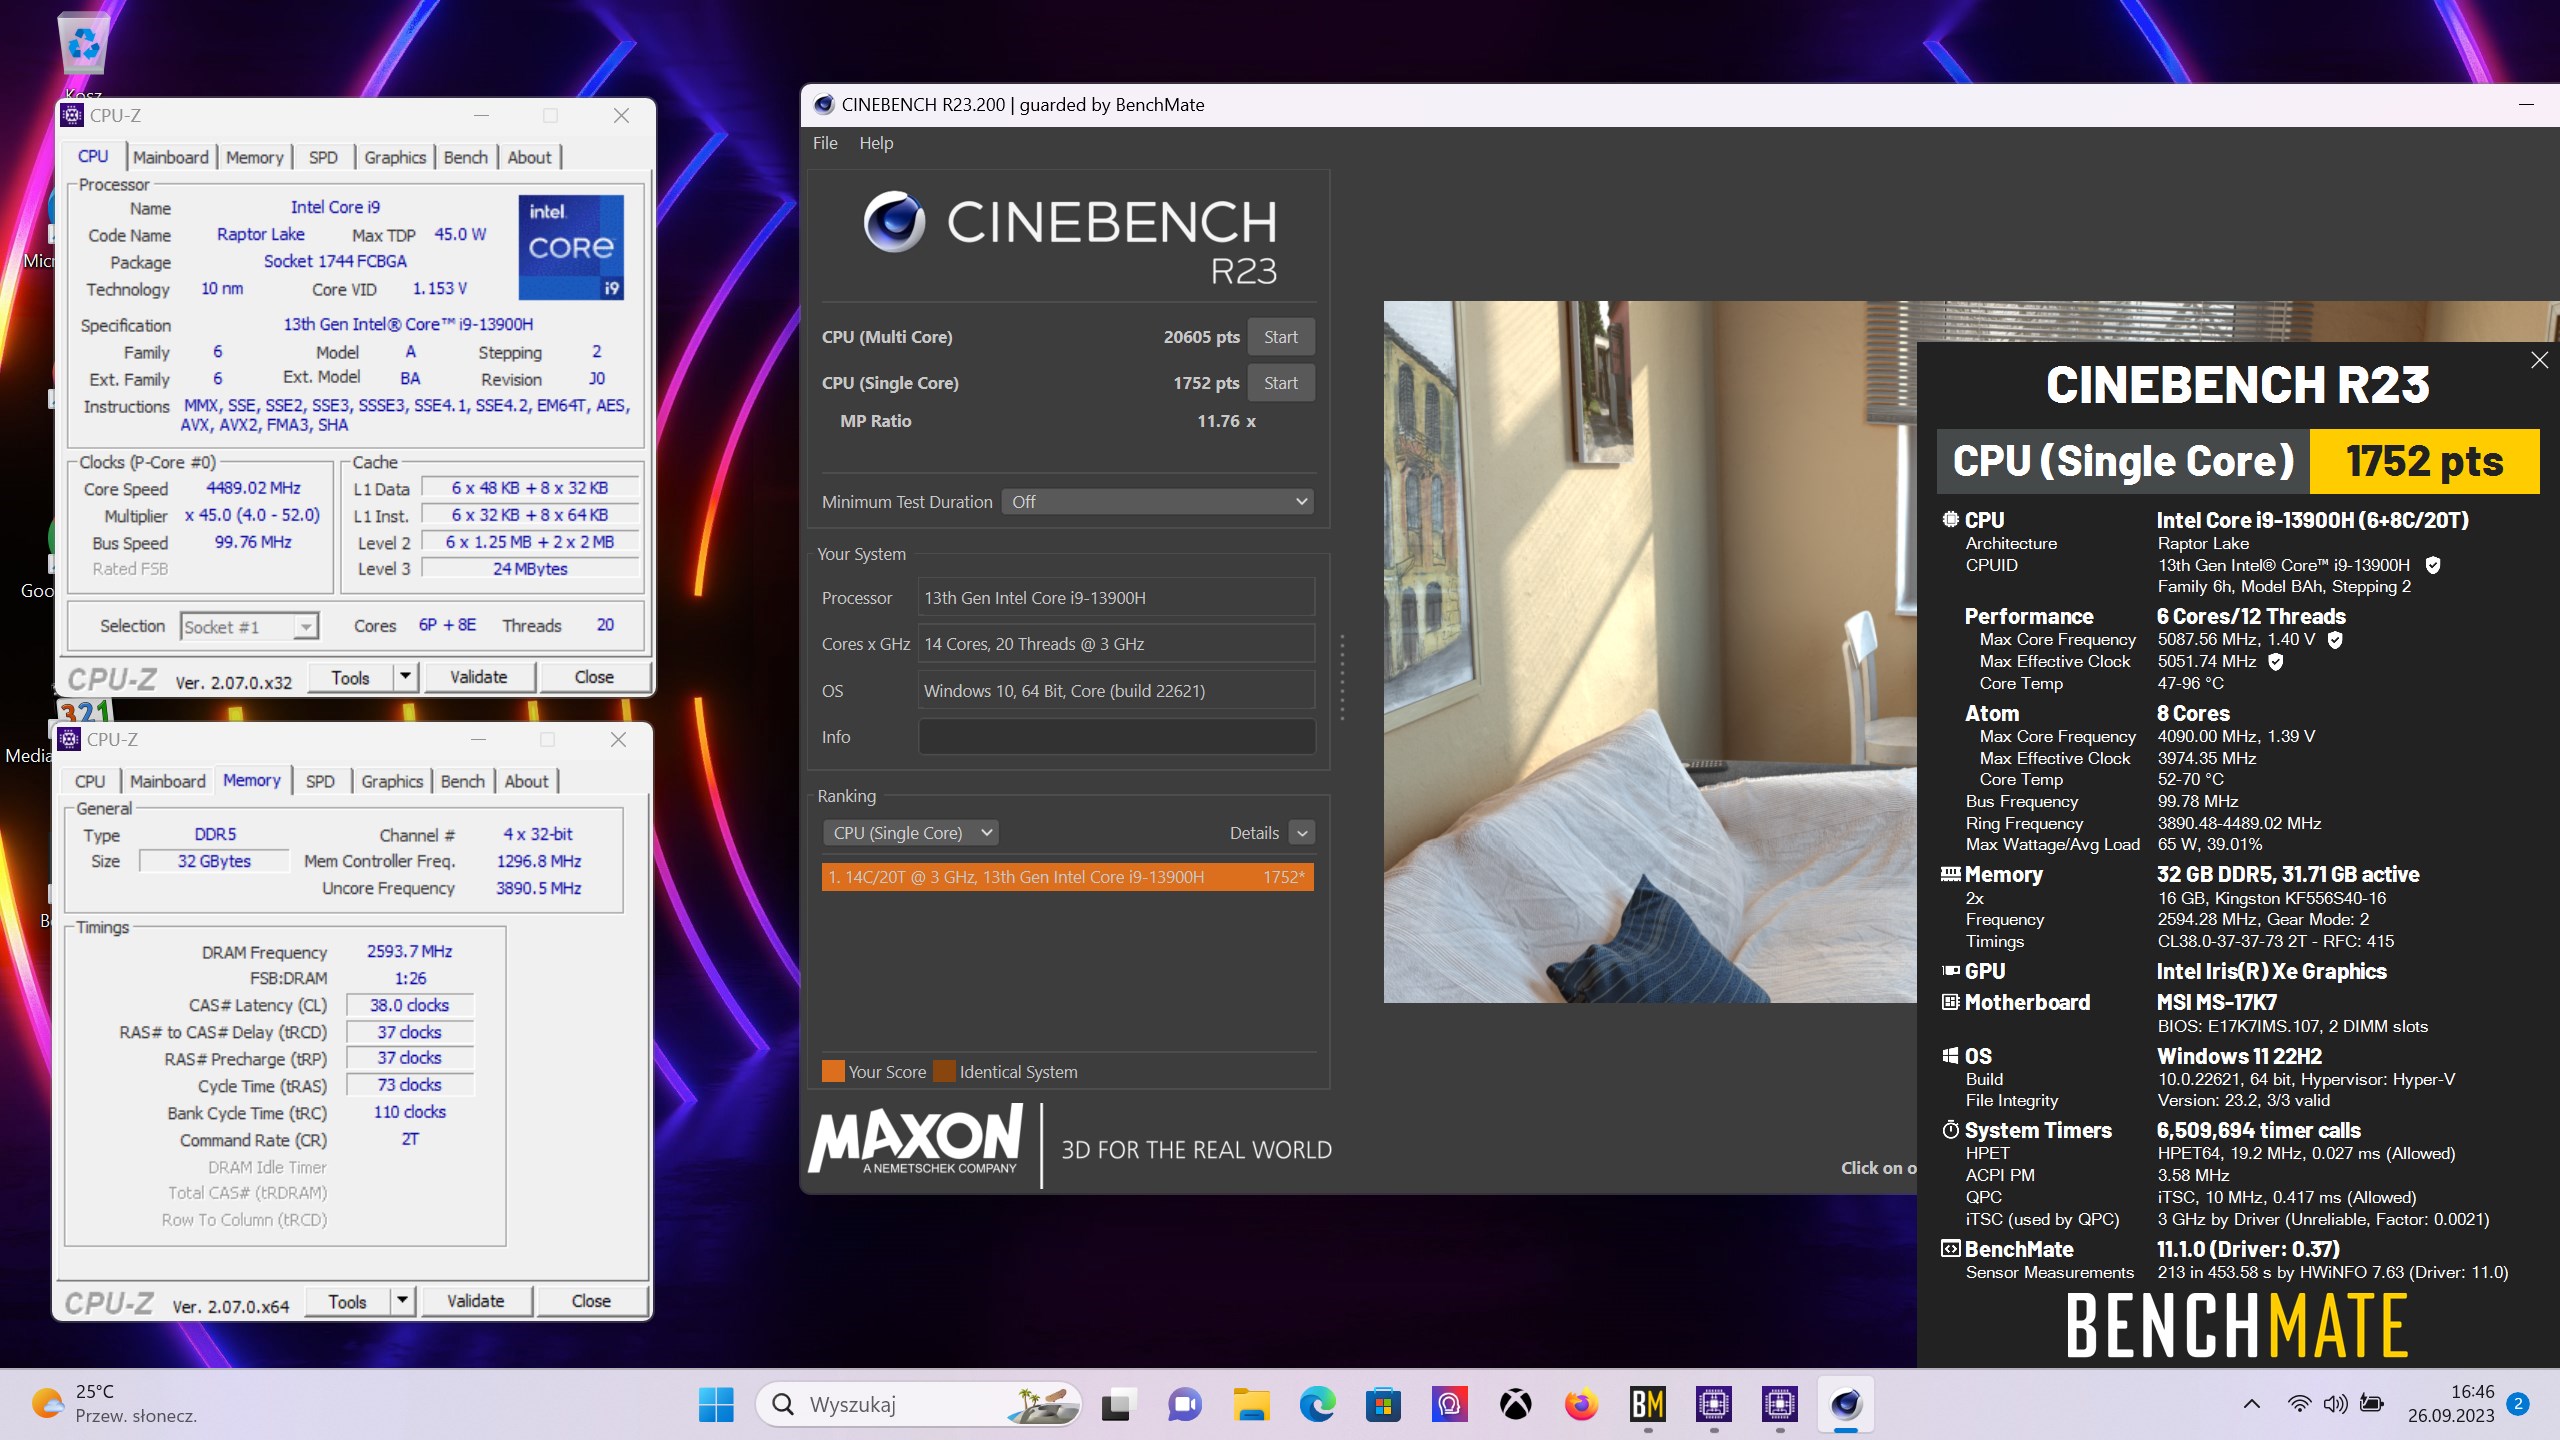Switch to Mainboard tab in top CPU-Z
2560x1440 pixels.
coord(171,157)
